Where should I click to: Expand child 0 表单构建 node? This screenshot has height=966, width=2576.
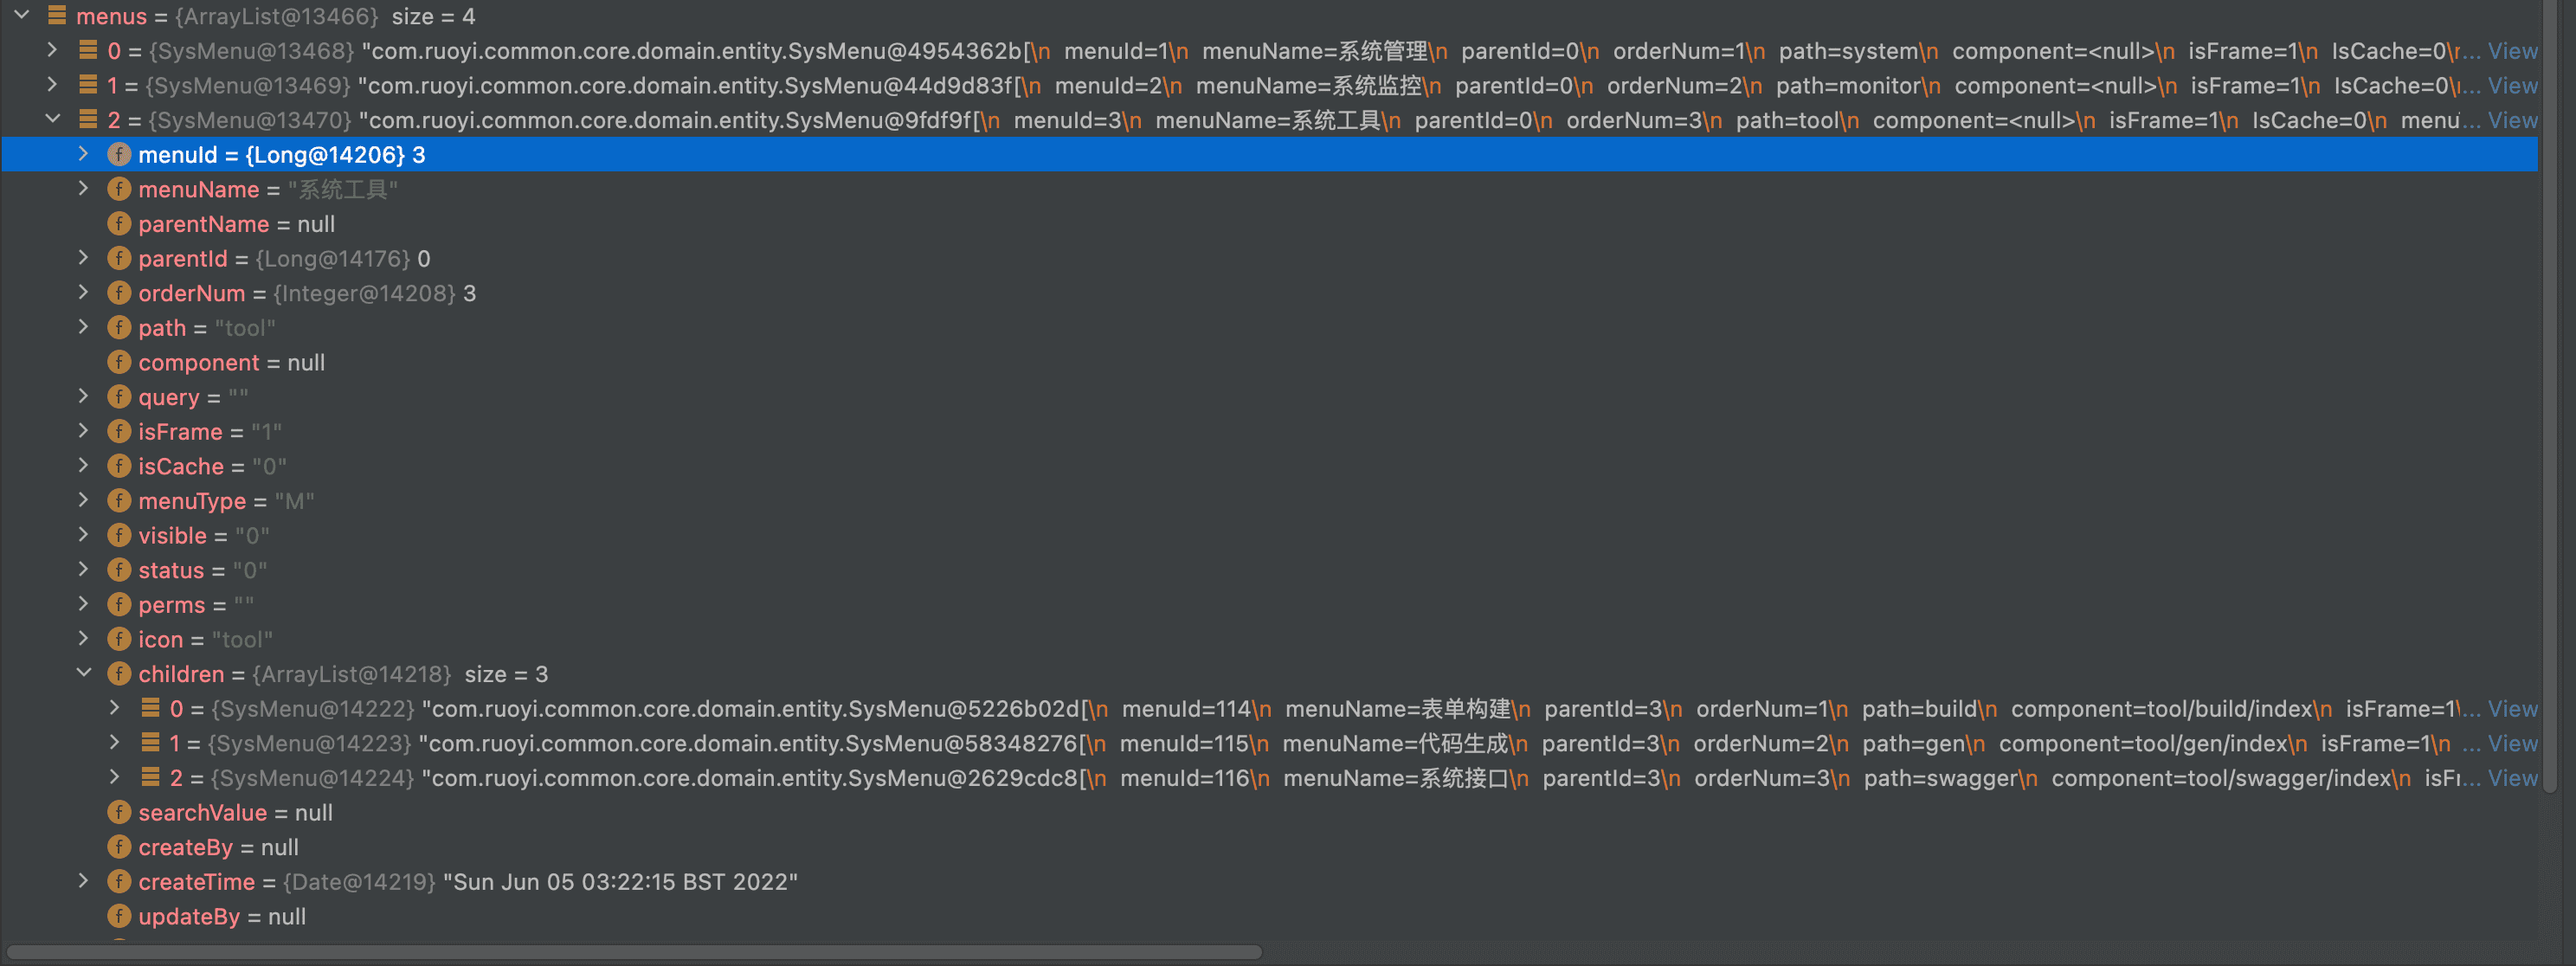click(115, 708)
